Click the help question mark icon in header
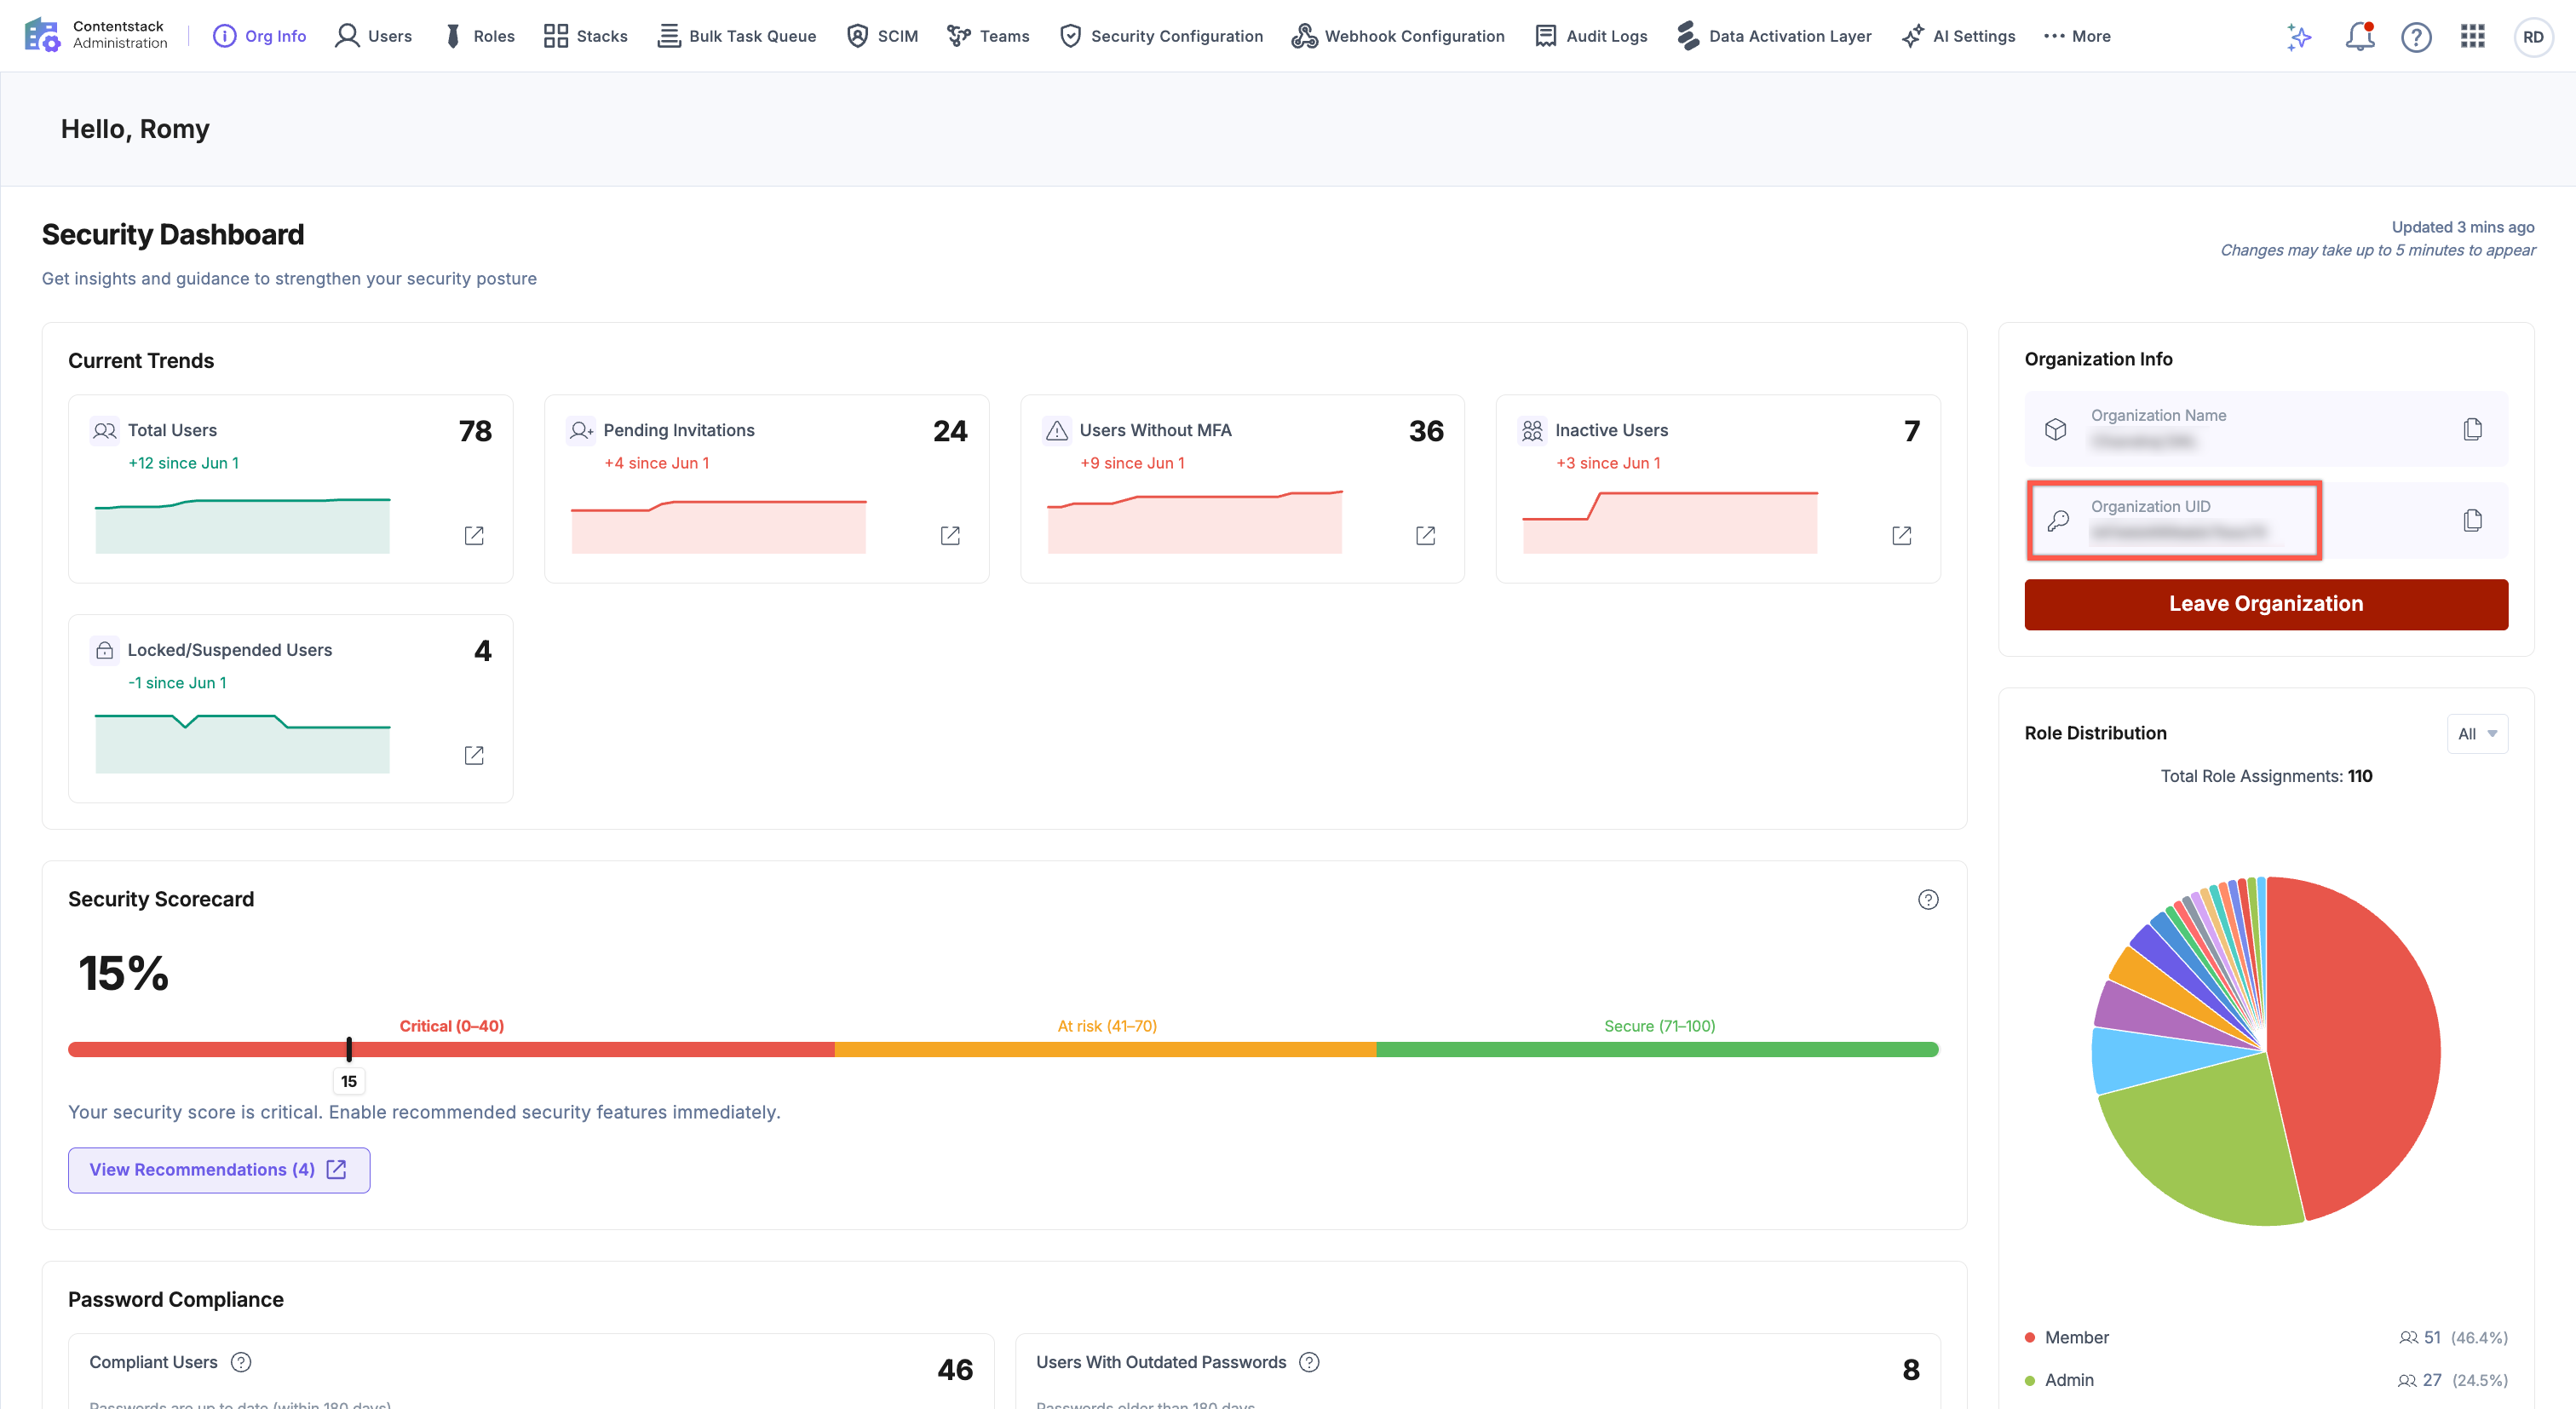2576x1409 pixels. point(2416,37)
